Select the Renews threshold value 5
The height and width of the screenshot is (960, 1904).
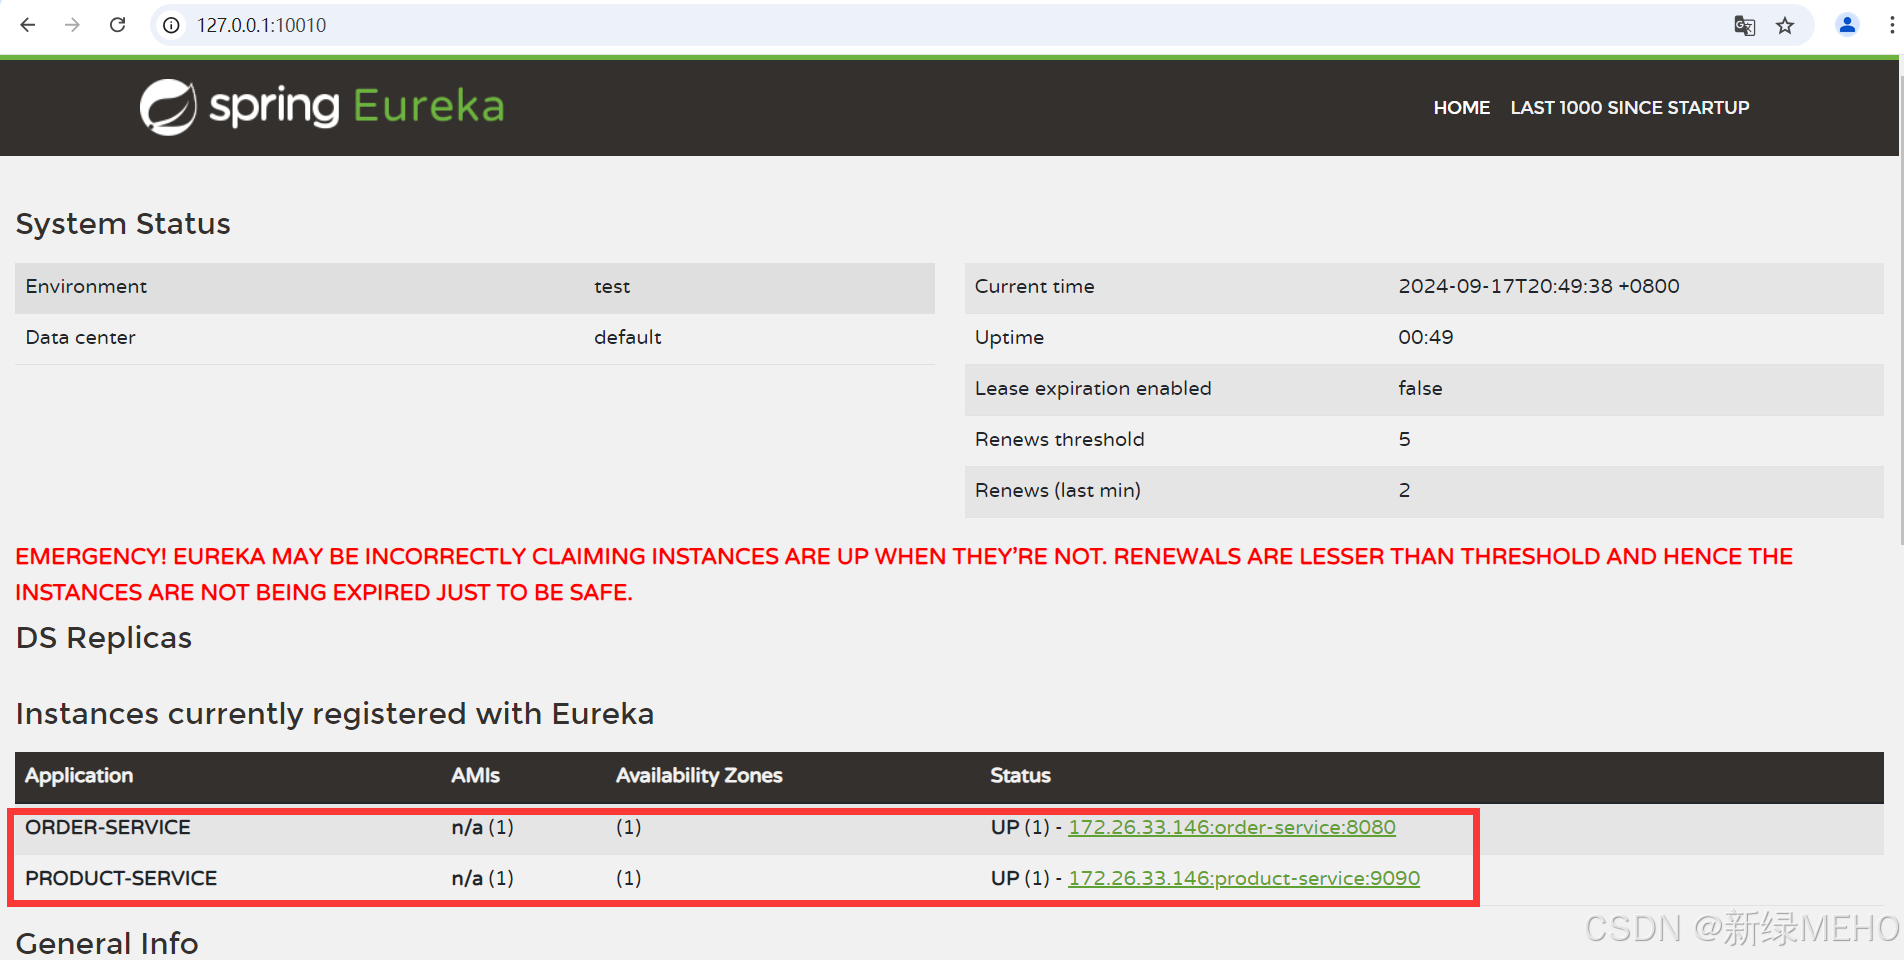[x=1404, y=439]
